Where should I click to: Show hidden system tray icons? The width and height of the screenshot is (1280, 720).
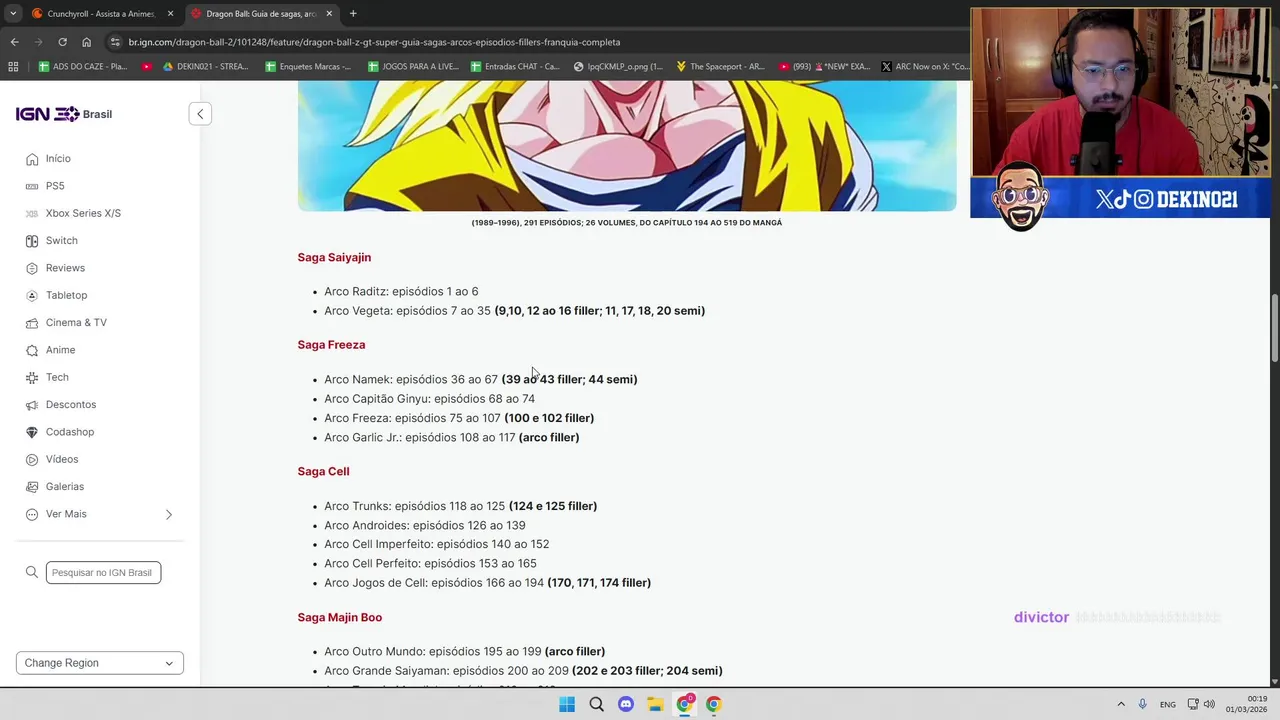(x=1121, y=704)
